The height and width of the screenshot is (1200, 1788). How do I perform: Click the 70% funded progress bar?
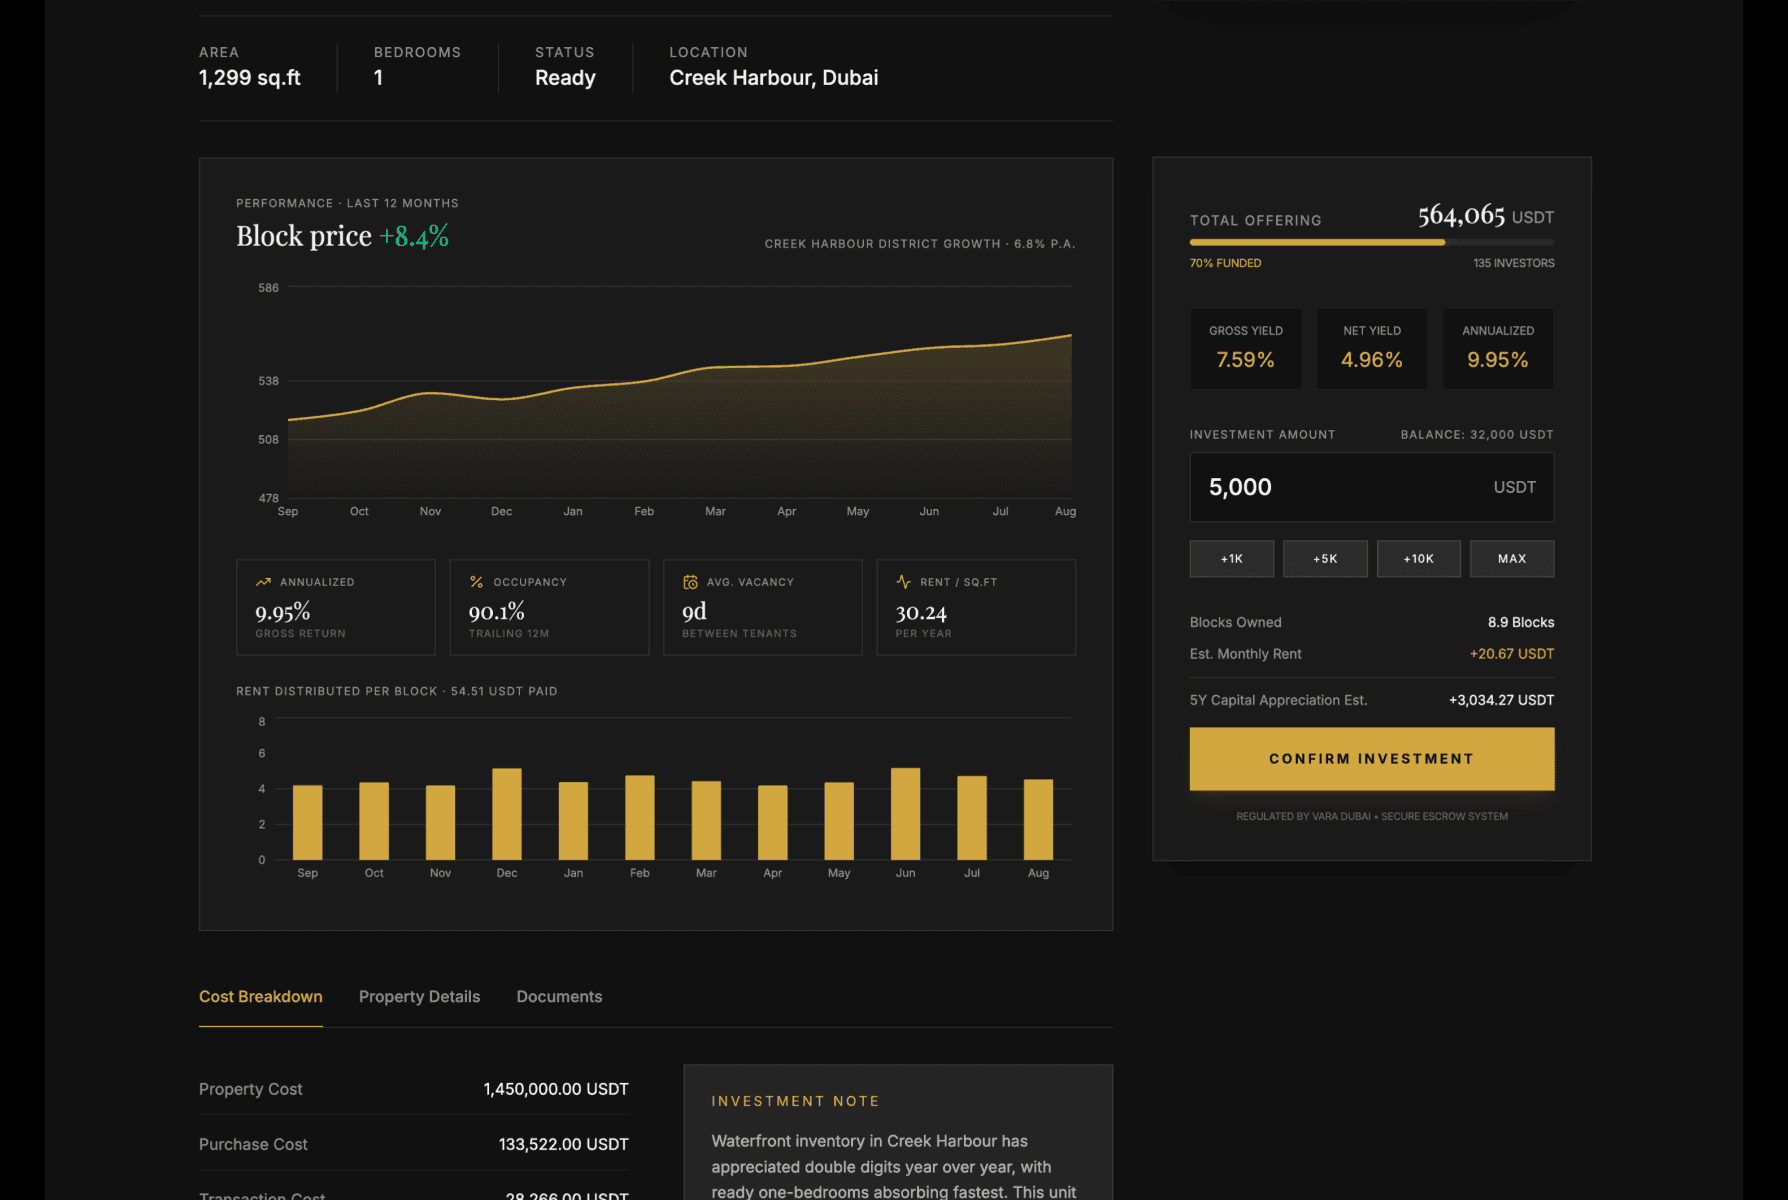click(1372, 242)
